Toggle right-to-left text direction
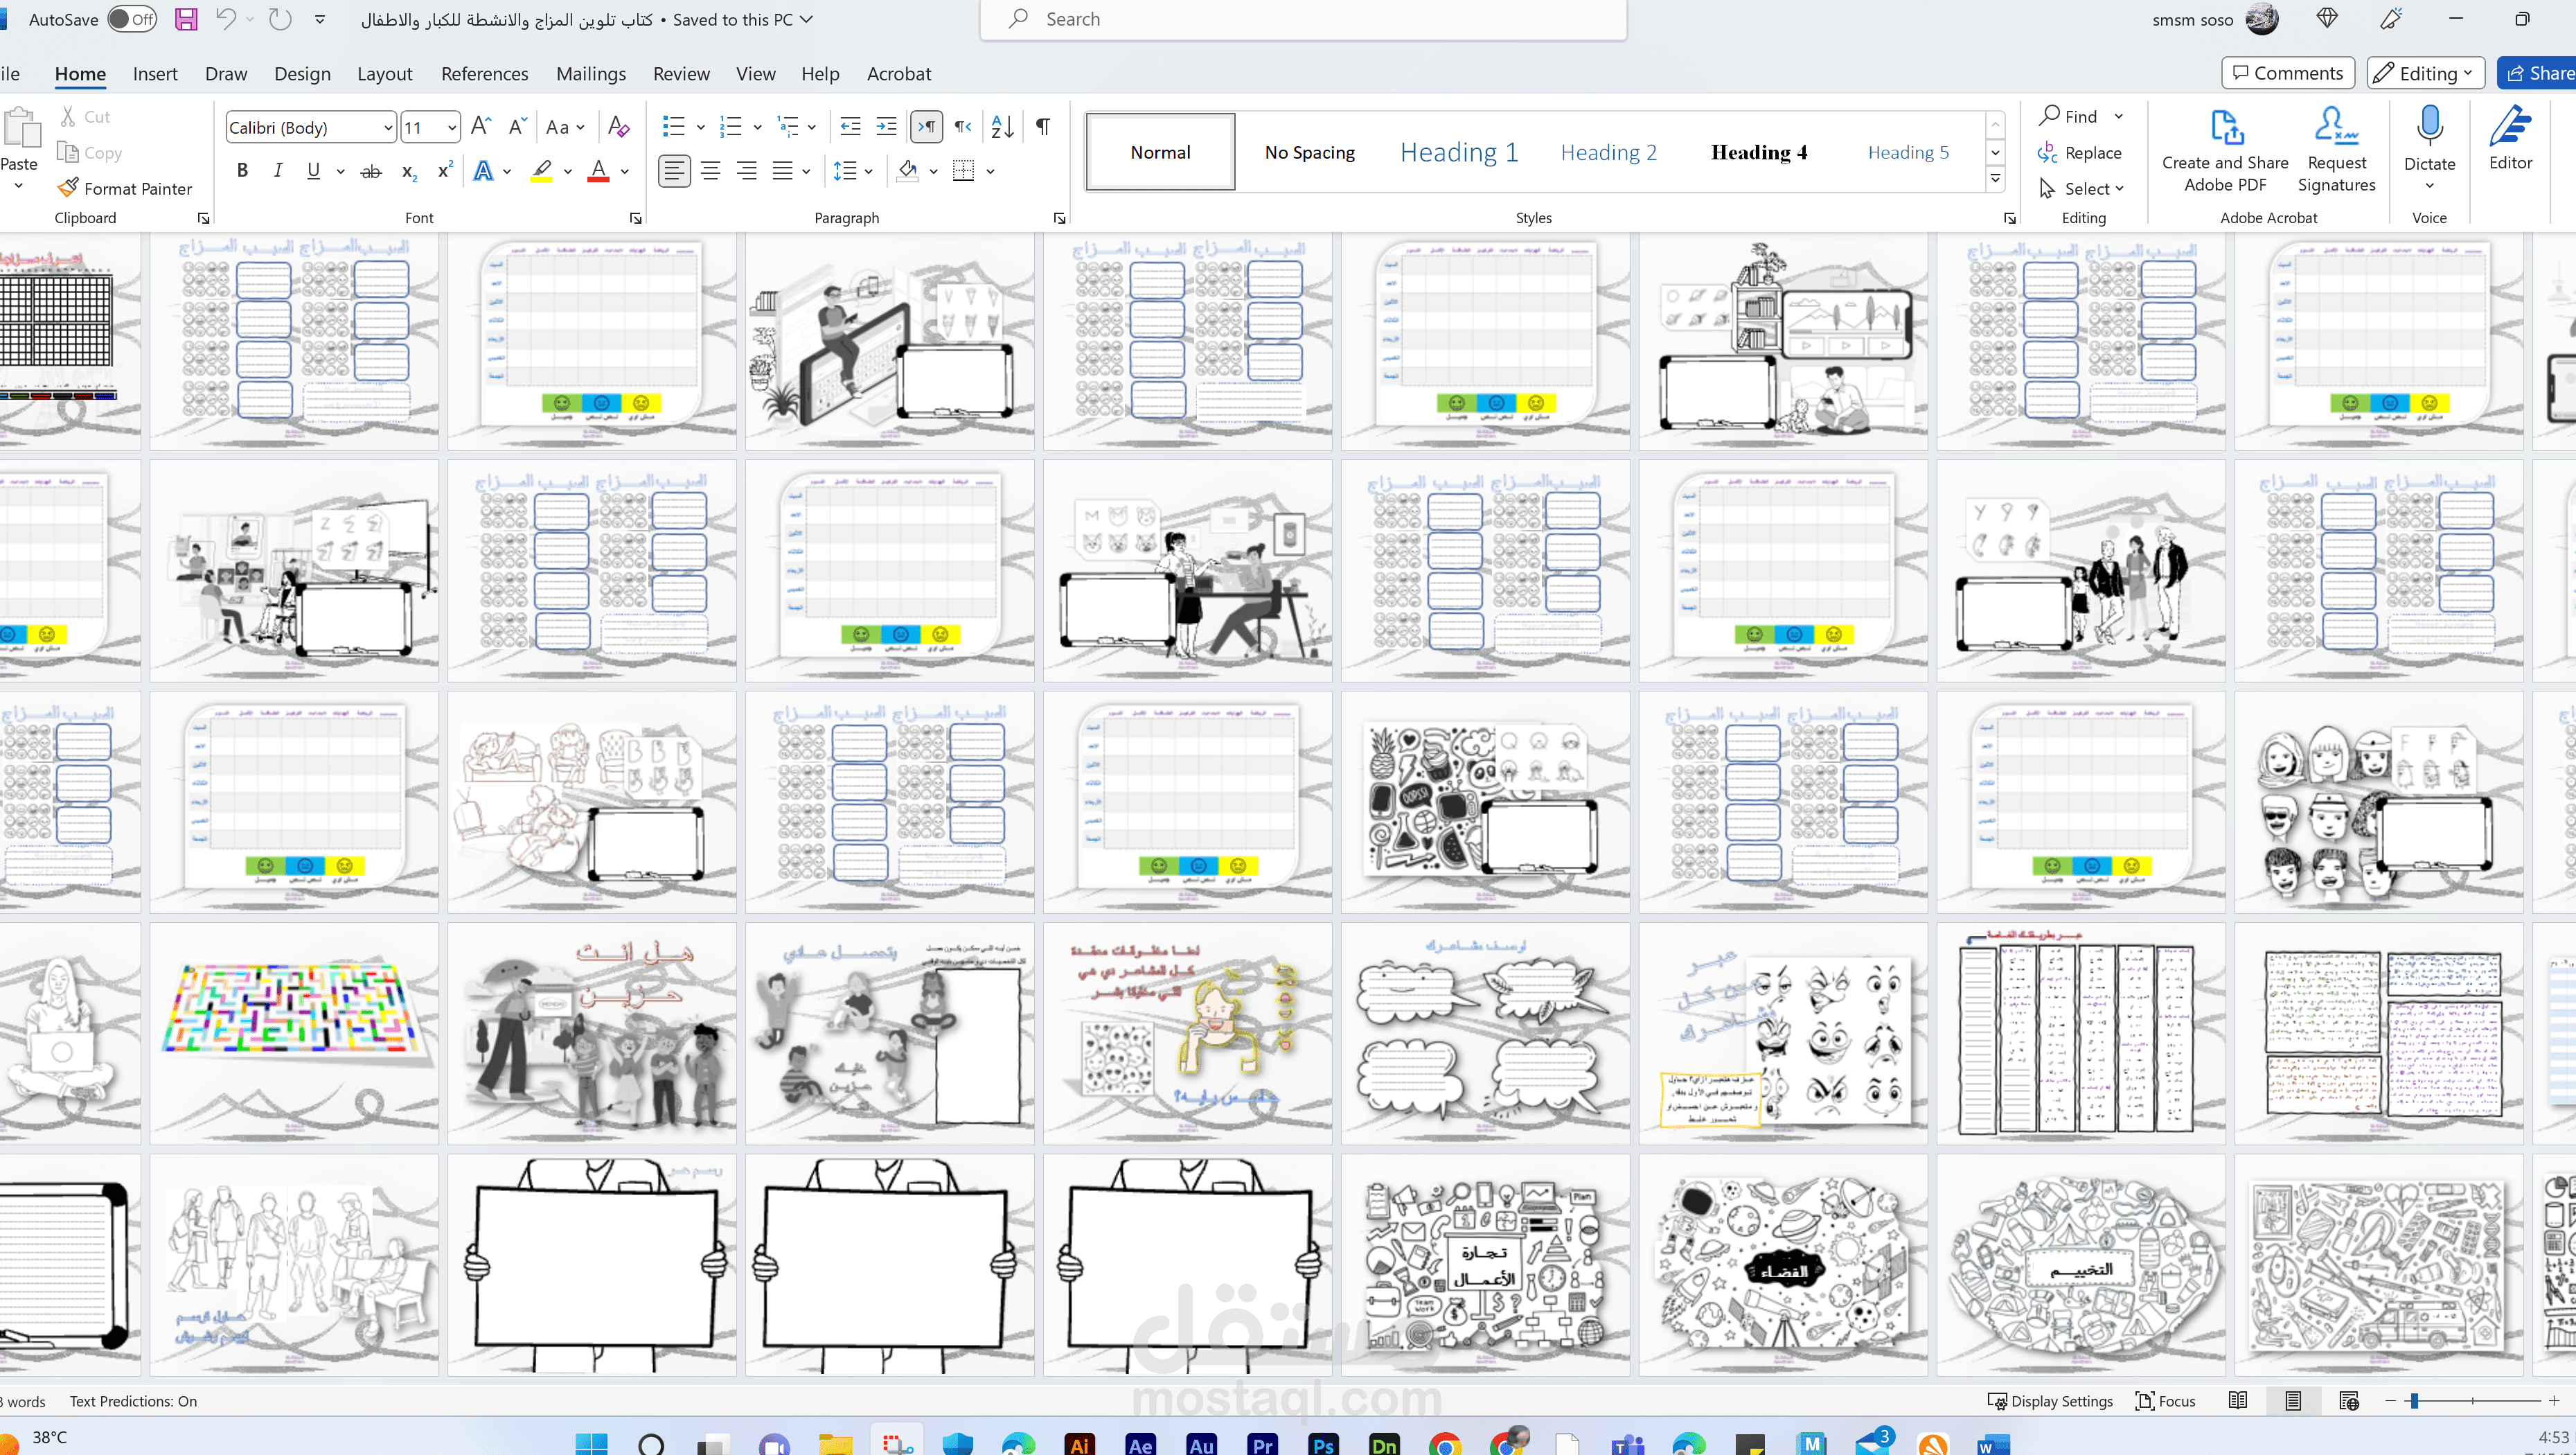The image size is (2576, 1455). point(962,127)
